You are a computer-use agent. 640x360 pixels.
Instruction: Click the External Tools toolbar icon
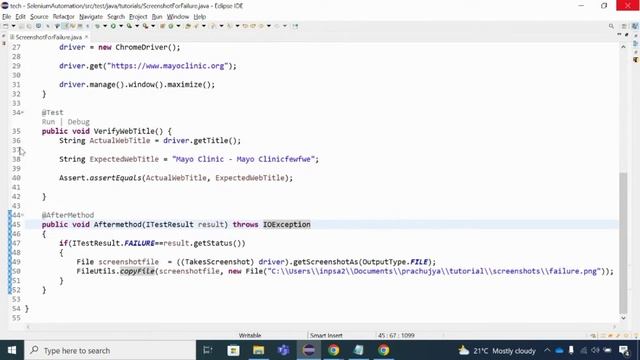[145, 26]
